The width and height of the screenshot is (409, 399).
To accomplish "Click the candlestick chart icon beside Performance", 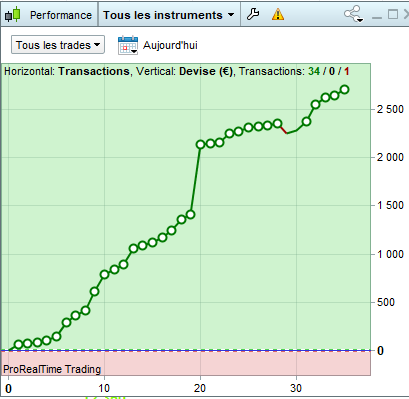I will (13, 15).
